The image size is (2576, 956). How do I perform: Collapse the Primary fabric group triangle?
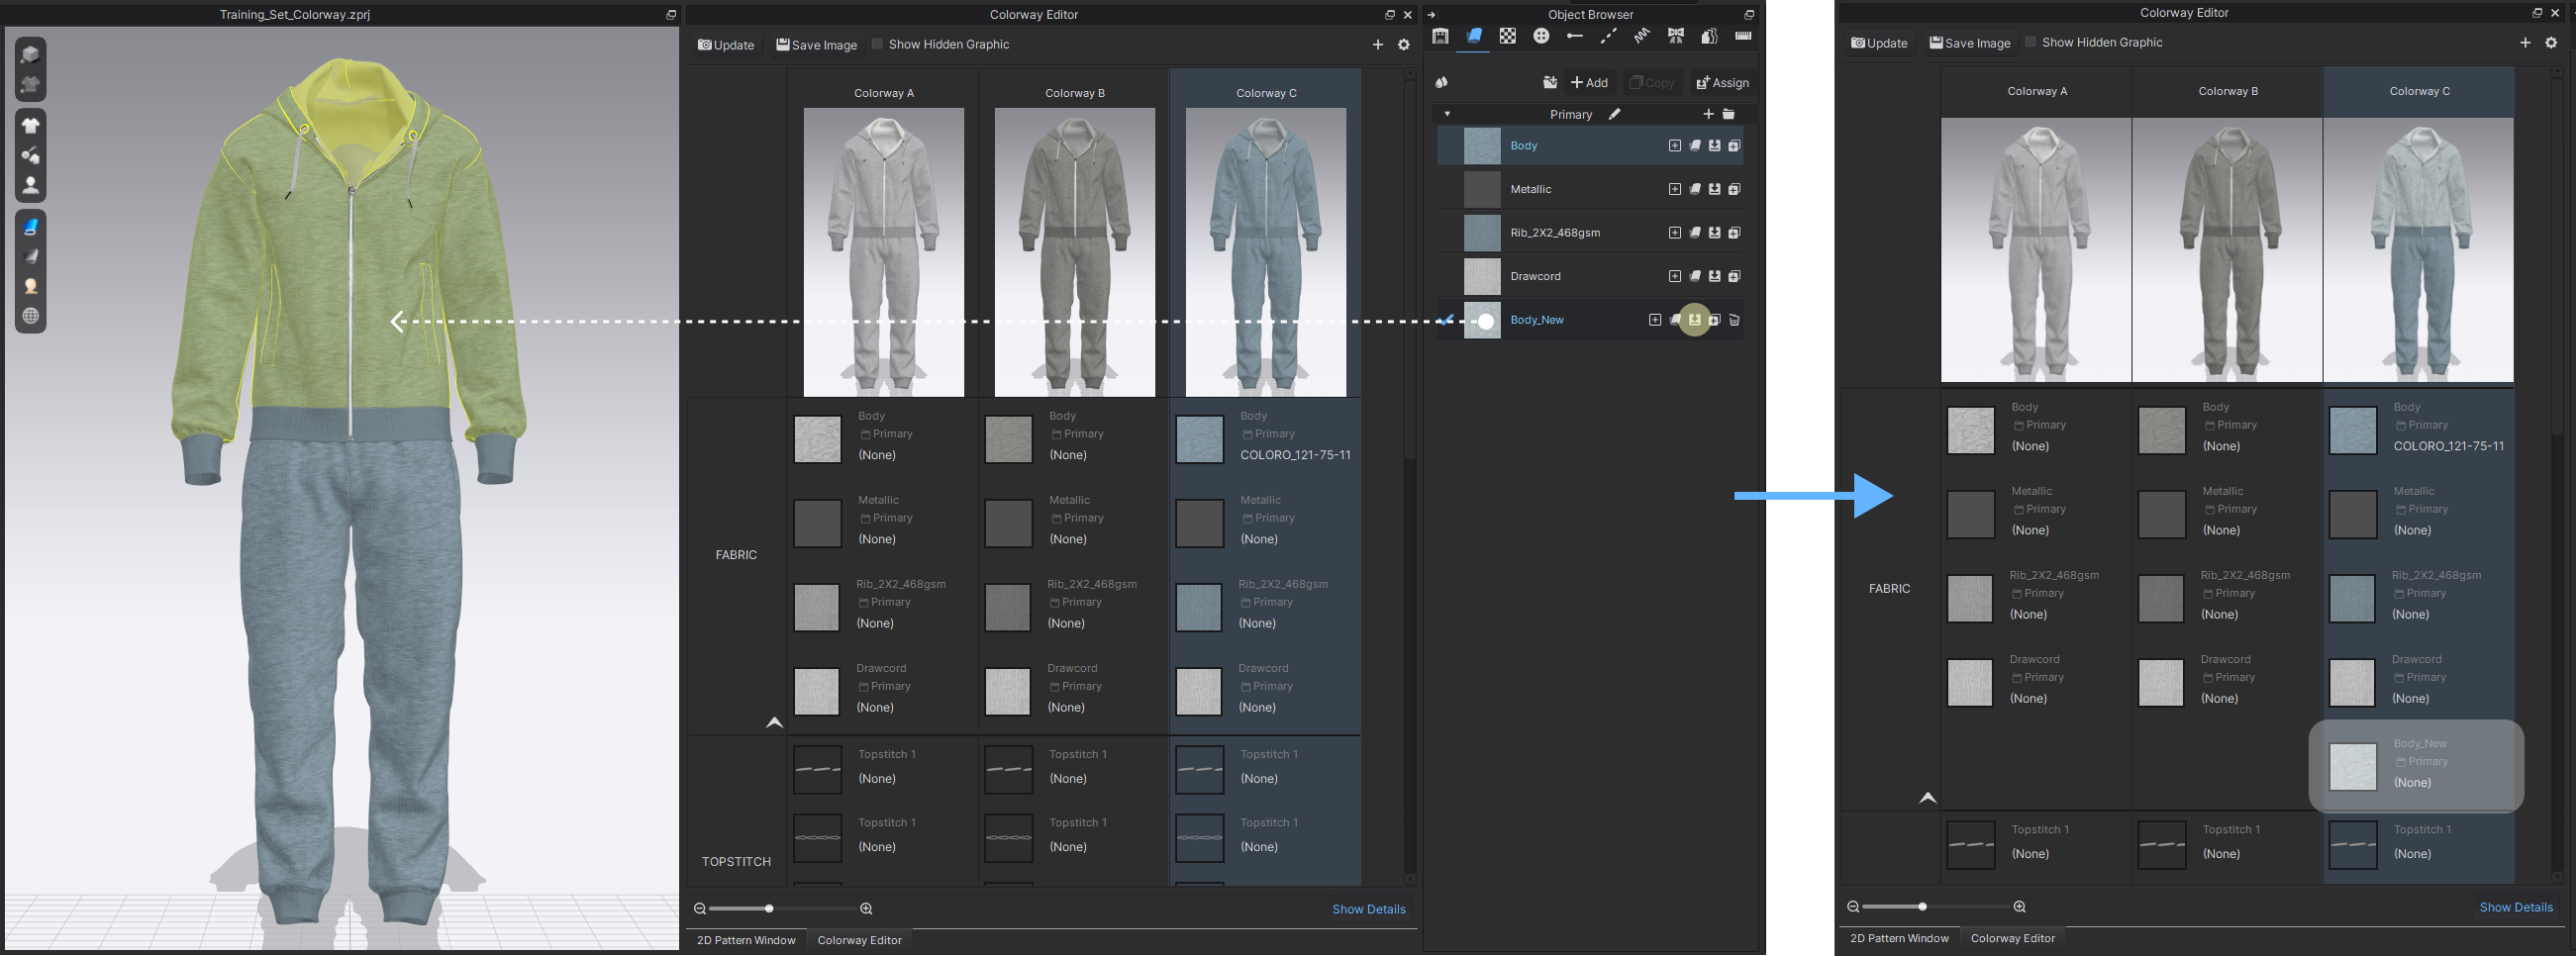pyautogui.click(x=1447, y=114)
